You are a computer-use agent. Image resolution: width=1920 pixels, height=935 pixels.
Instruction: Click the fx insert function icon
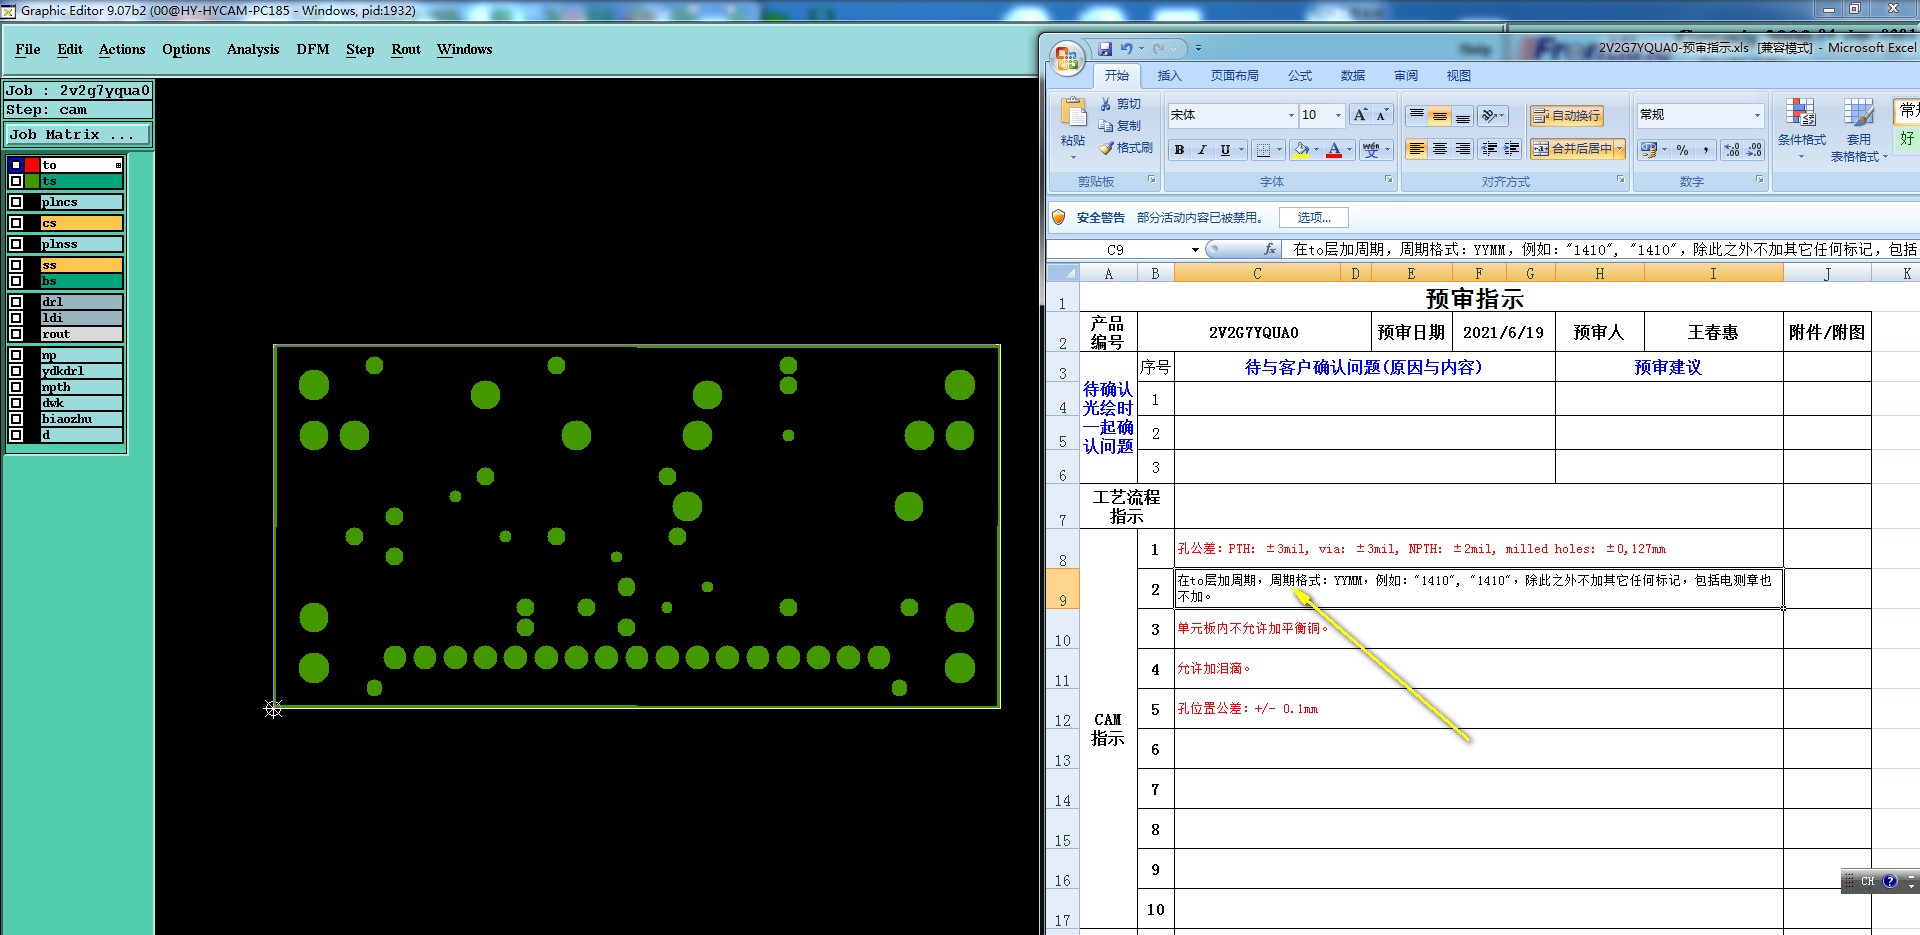(x=1269, y=249)
